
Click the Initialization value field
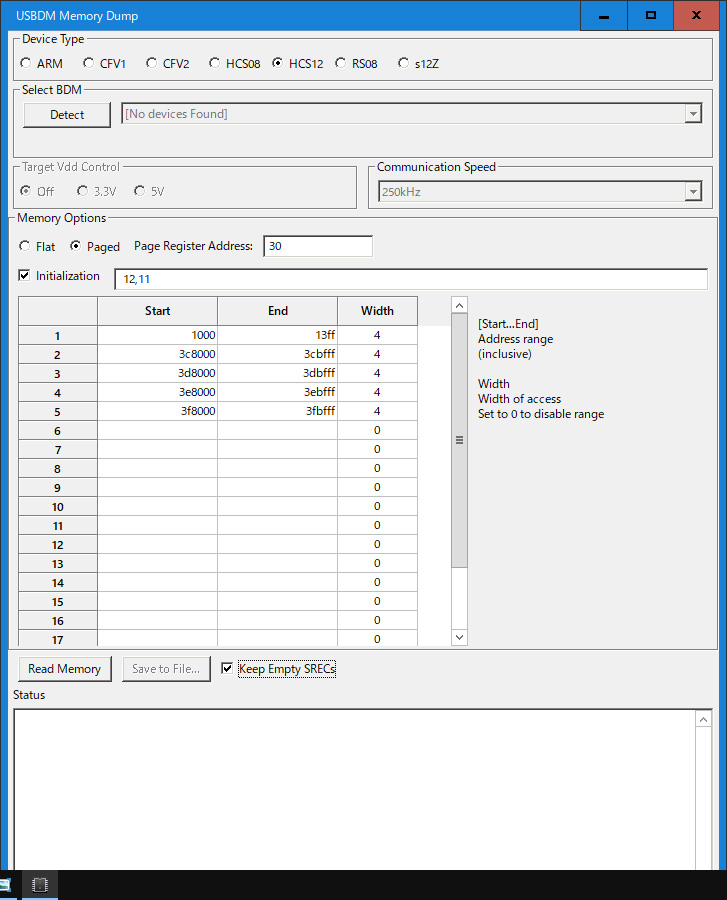(411, 279)
